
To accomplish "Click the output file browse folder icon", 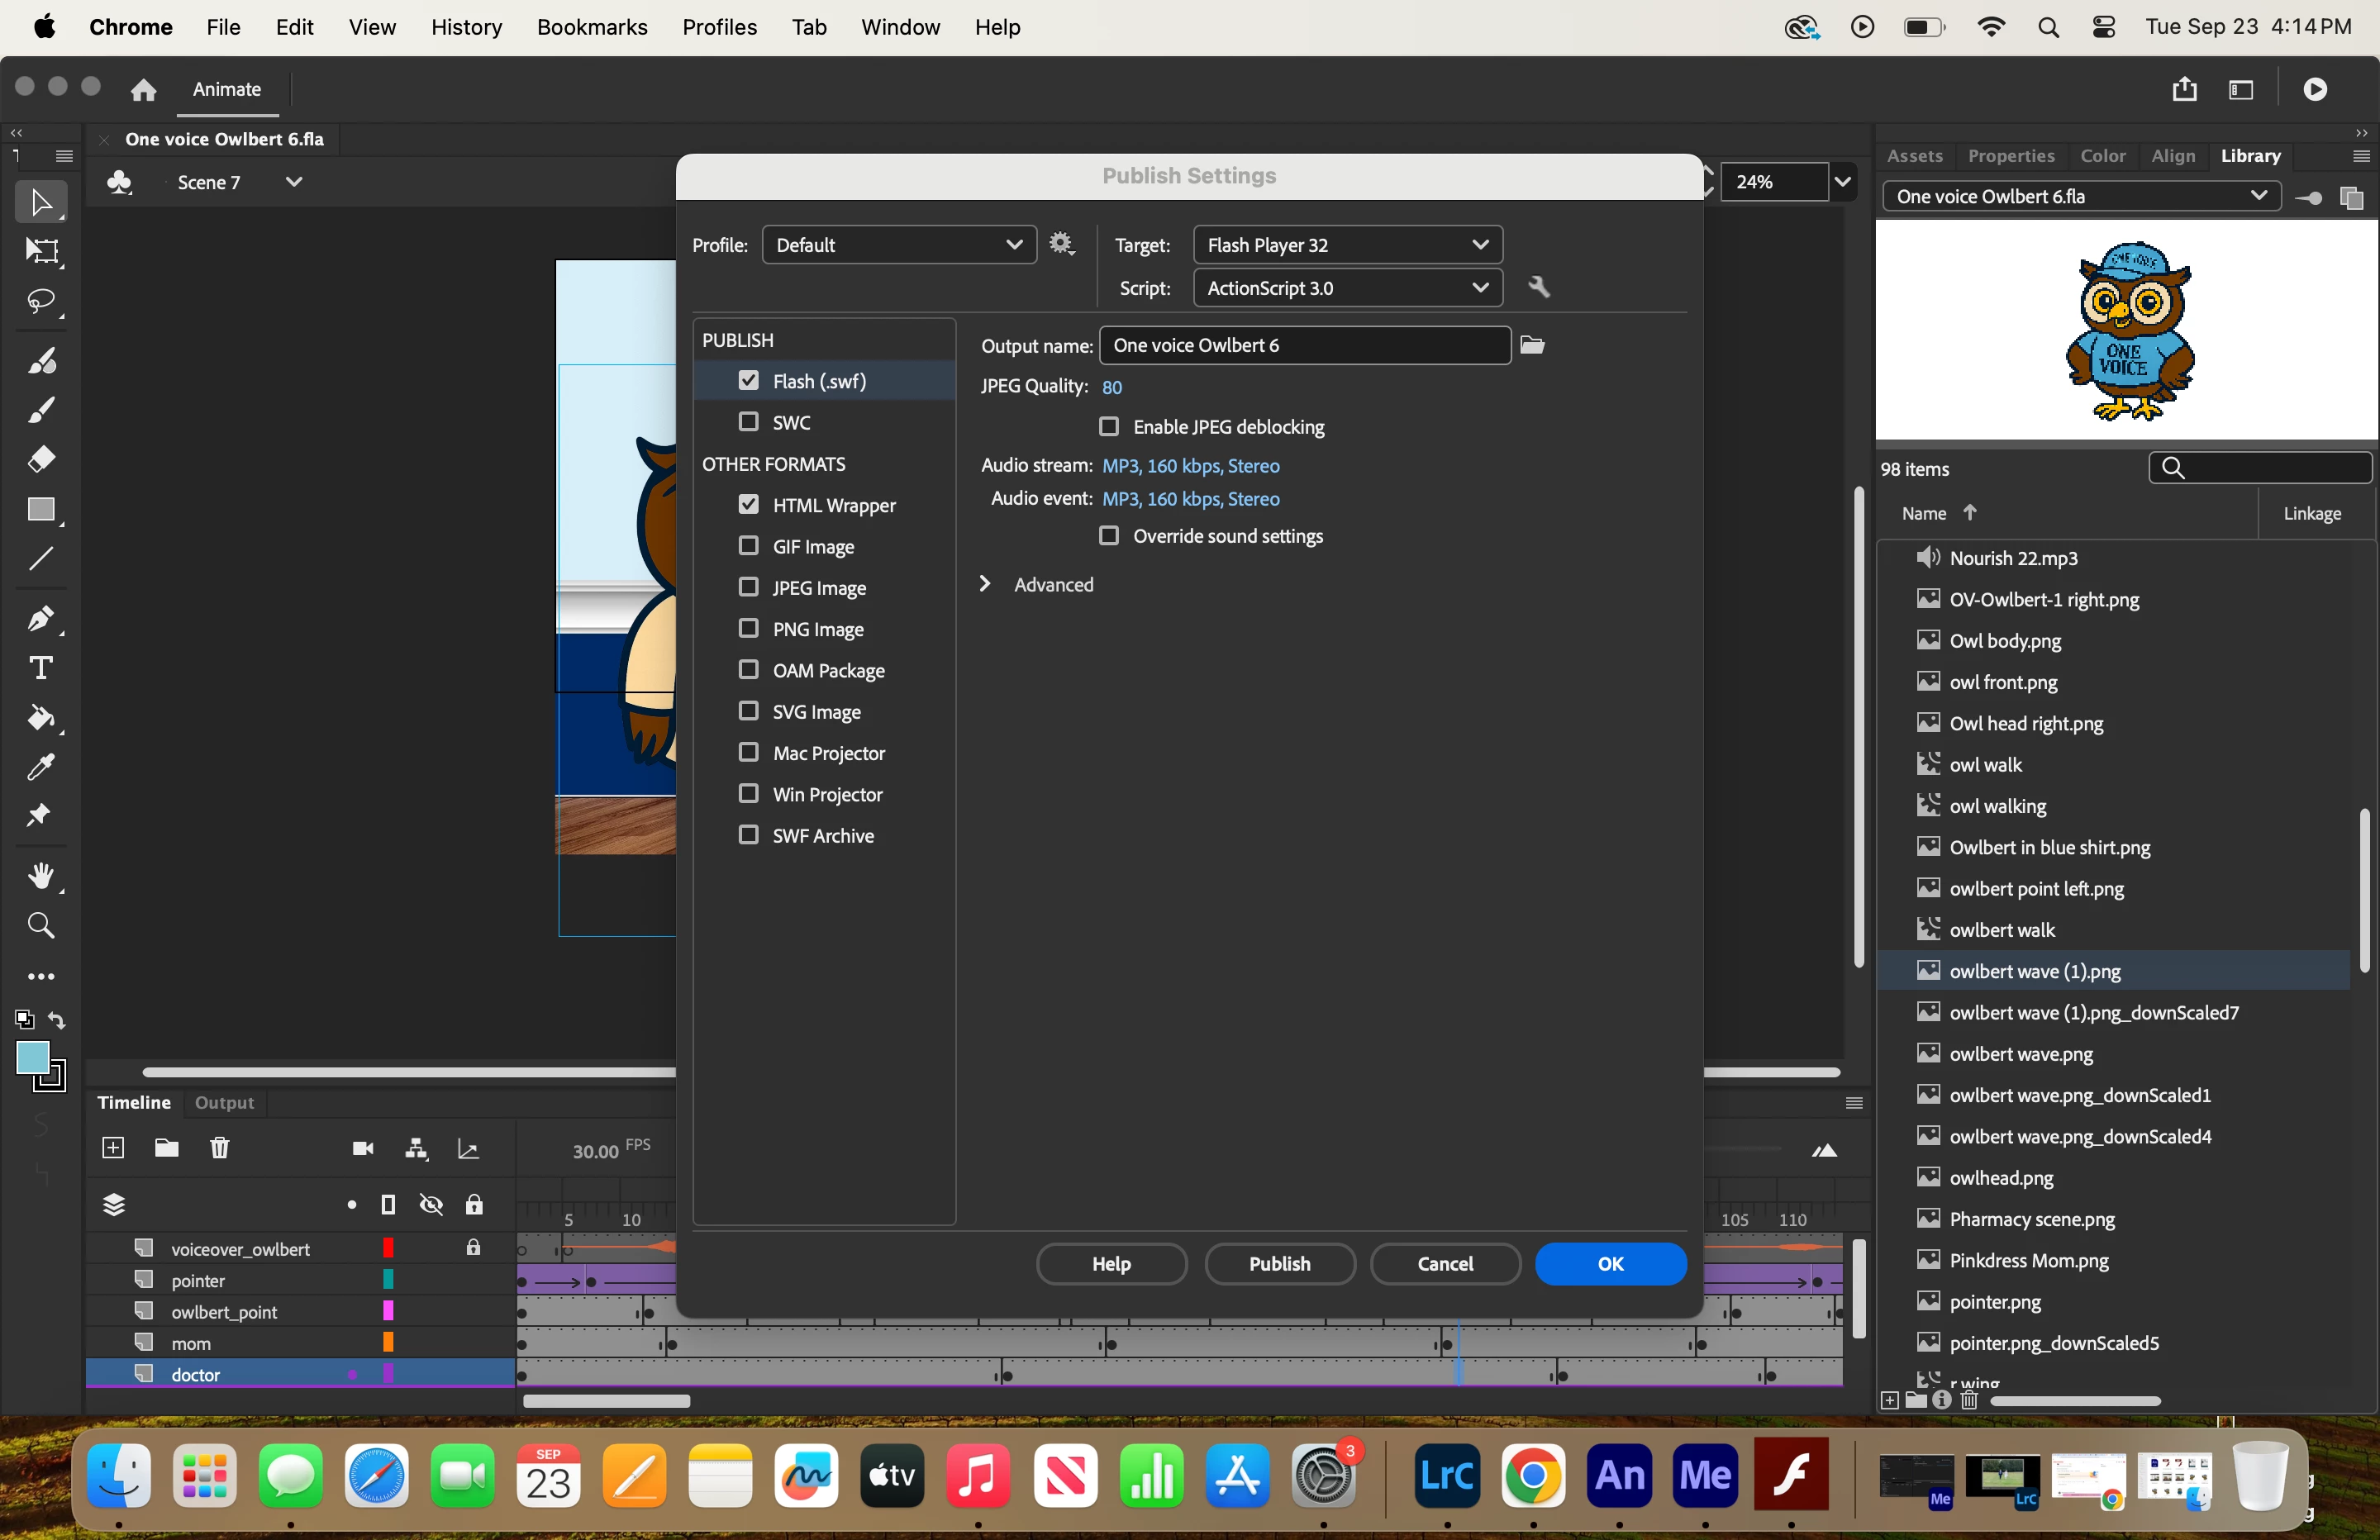I will 1532,345.
